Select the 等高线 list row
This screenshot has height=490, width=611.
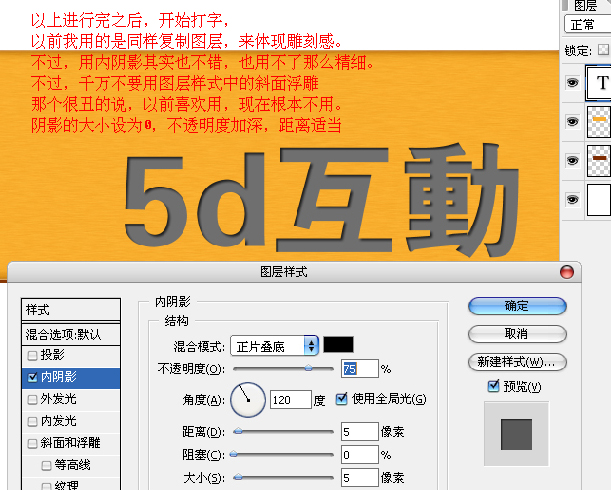click(x=71, y=465)
